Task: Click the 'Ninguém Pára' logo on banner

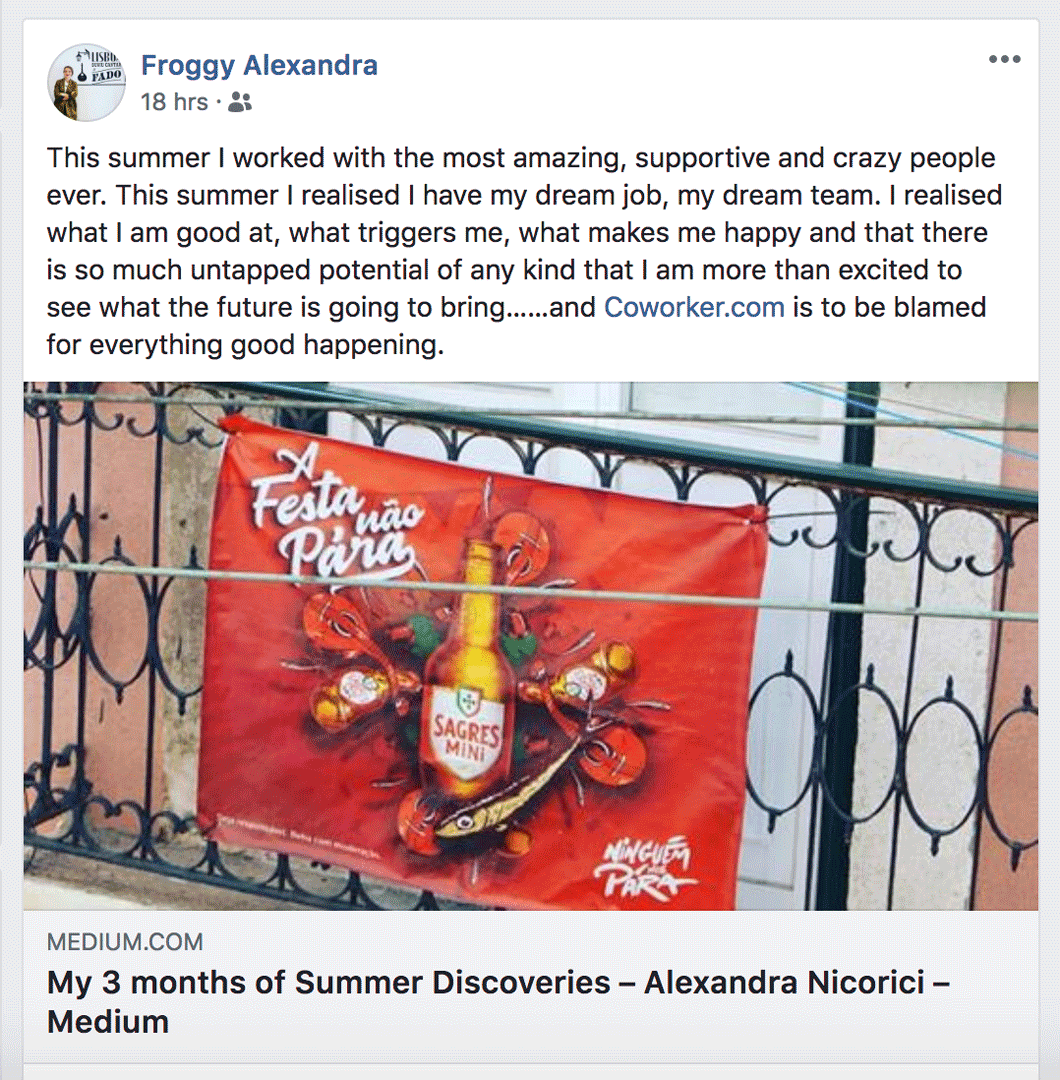Action: click(644, 869)
